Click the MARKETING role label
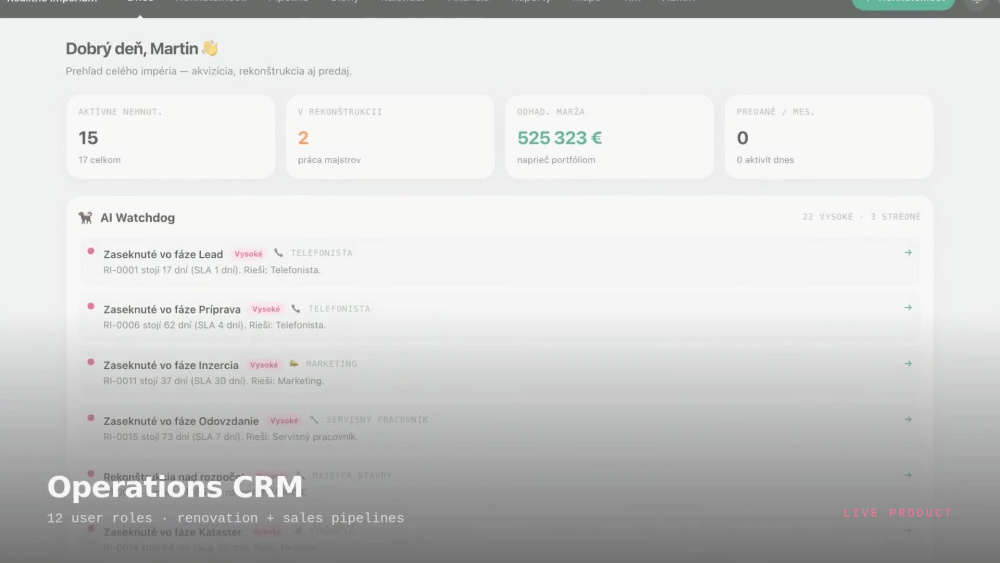The width and height of the screenshot is (1000, 563). (331, 364)
